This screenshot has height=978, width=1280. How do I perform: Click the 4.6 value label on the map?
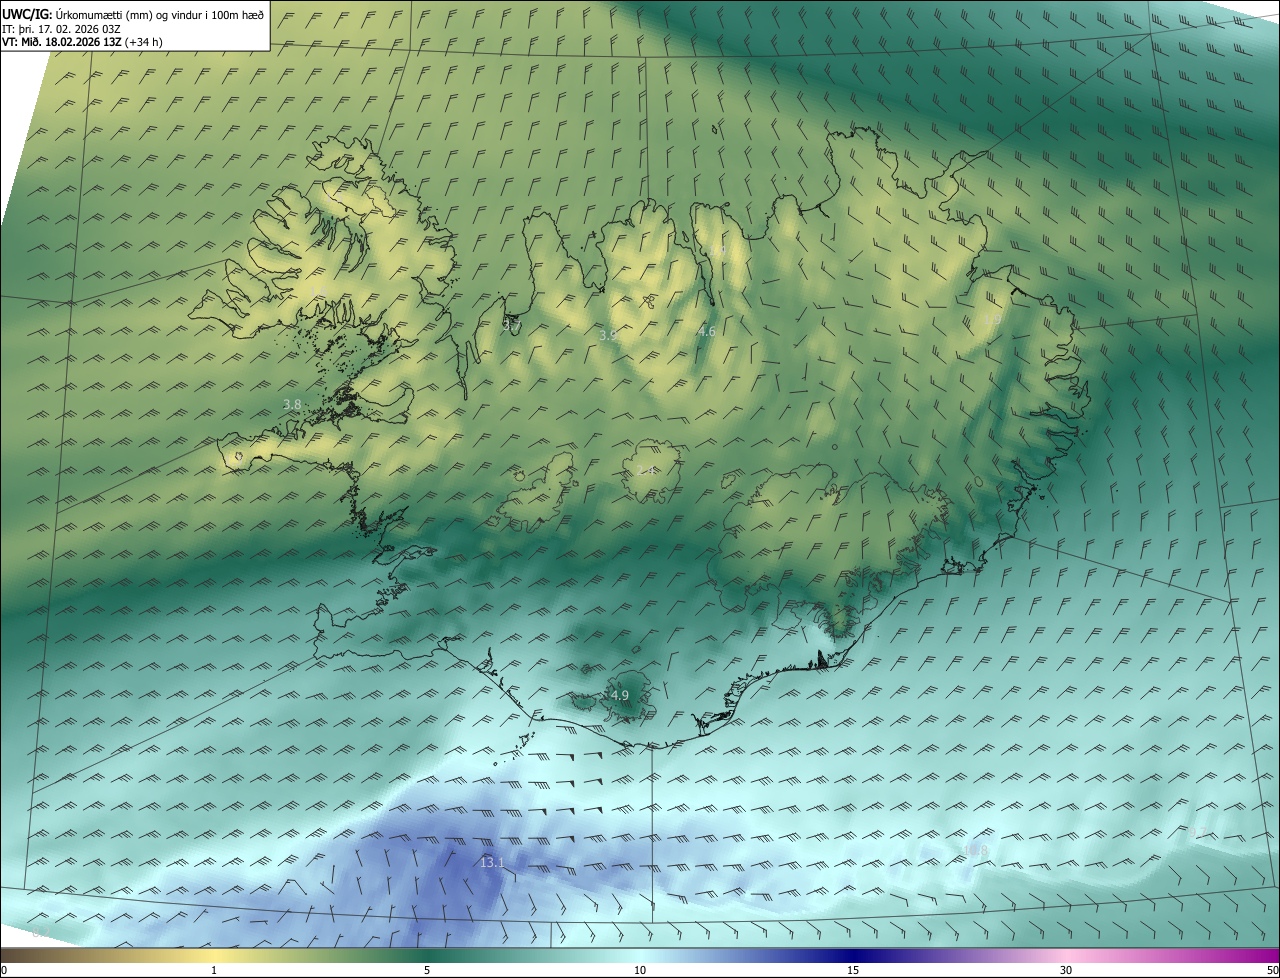coord(706,331)
